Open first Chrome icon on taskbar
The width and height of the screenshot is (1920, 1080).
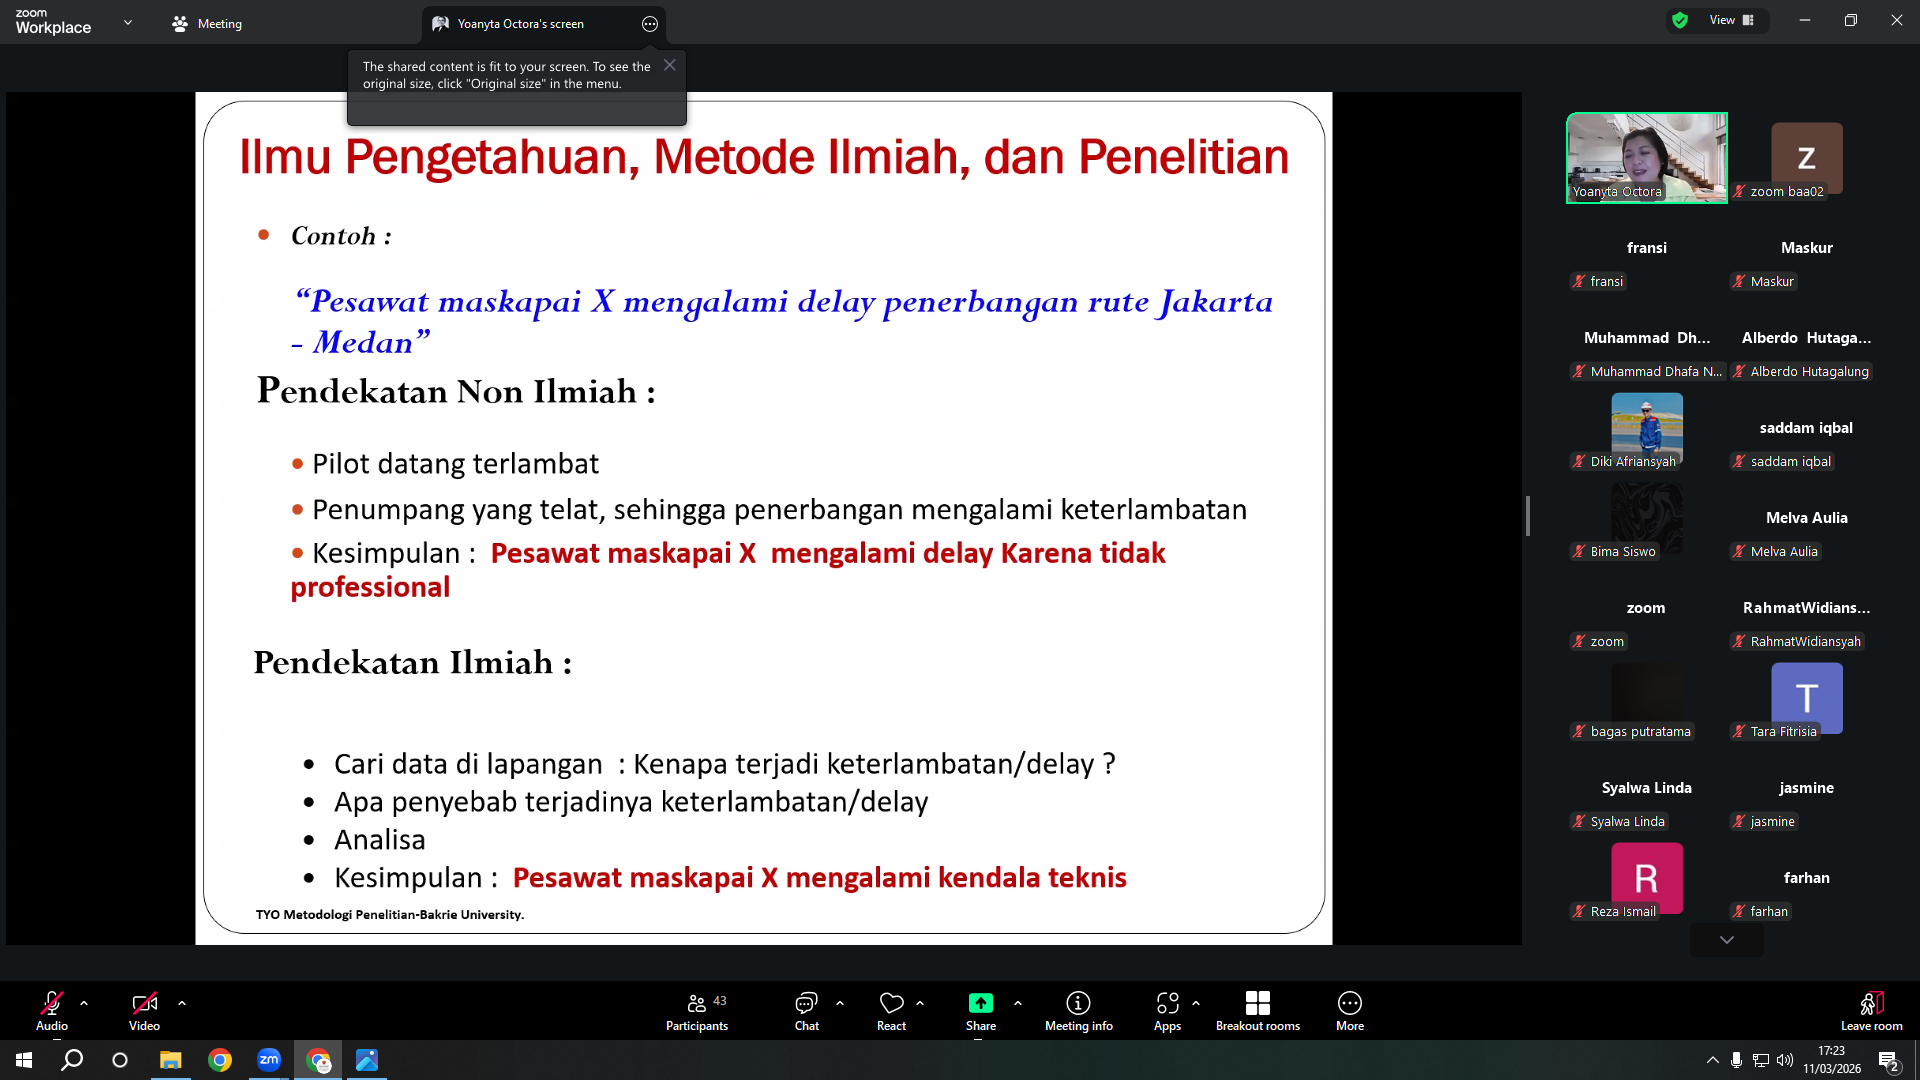[x=219, y=1060]
